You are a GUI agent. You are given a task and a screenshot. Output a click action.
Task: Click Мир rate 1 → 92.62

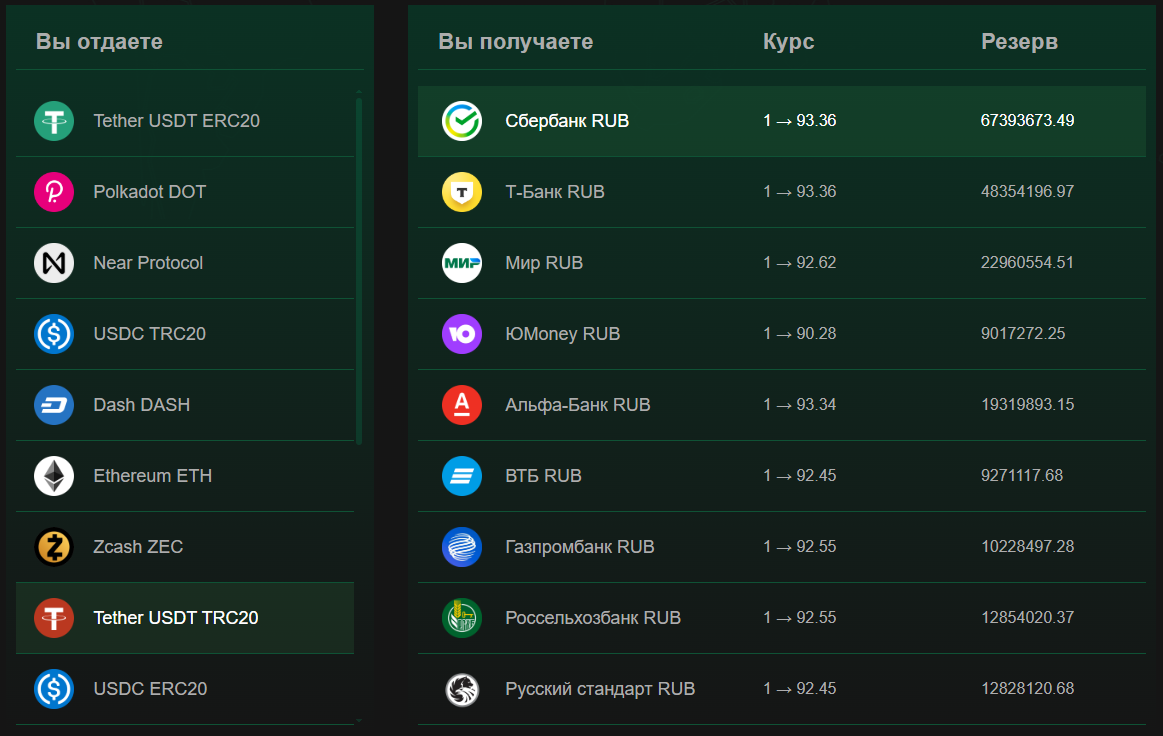[800, 263]
